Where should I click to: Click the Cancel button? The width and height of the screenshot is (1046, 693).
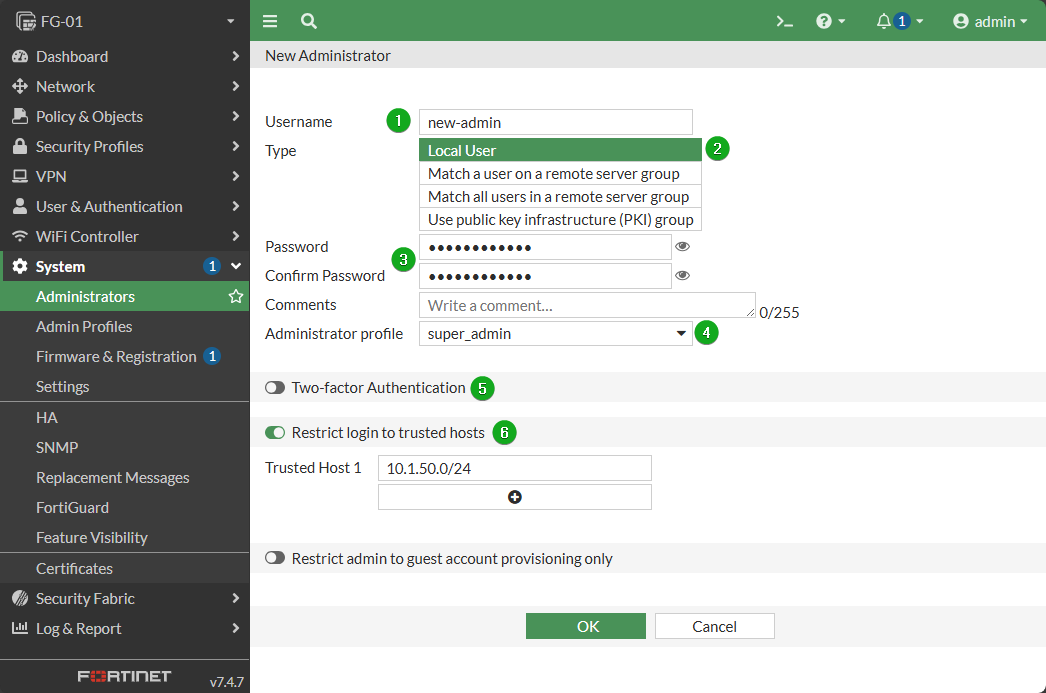[714, 626]
